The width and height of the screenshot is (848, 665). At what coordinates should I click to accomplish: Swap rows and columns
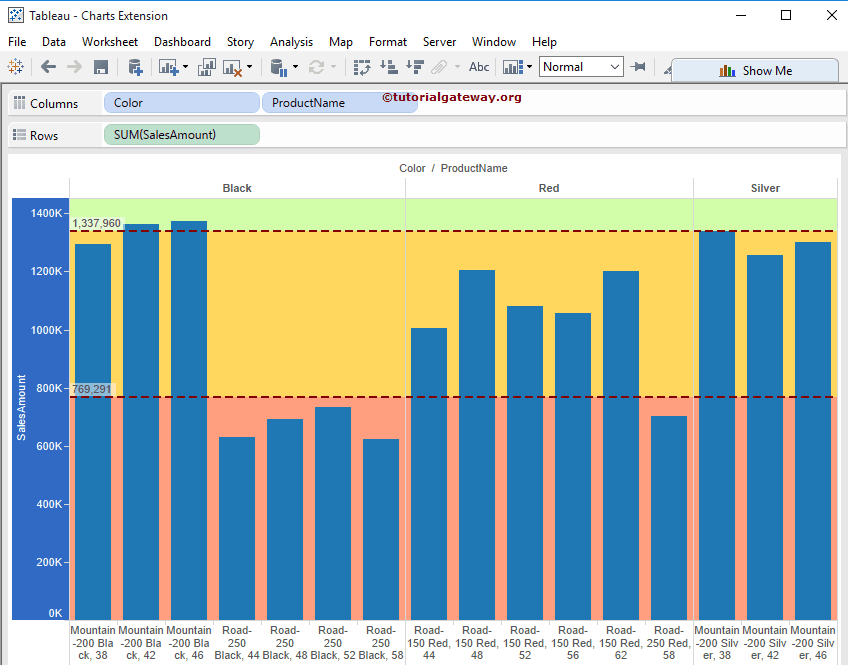[361, 67]
